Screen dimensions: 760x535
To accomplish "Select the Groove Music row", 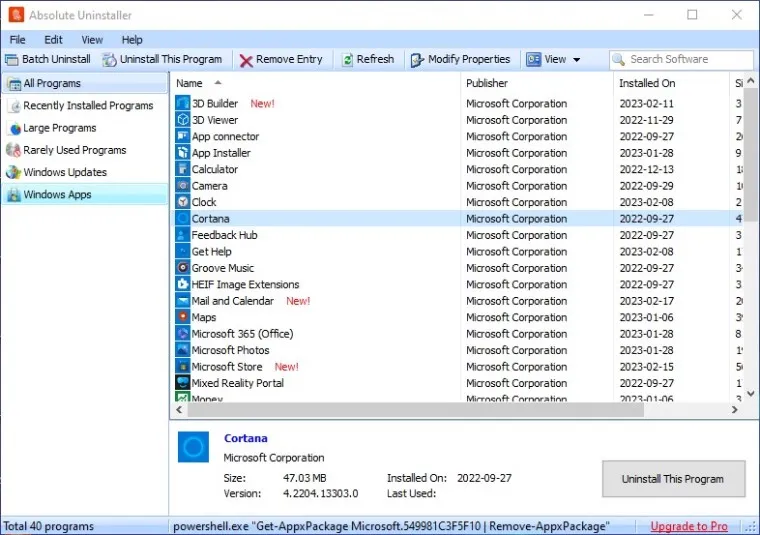I will point(223,268).
